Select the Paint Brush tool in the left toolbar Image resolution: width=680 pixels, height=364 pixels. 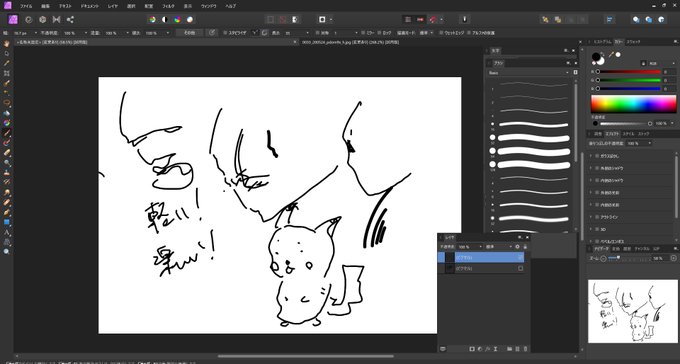coord(7,133)
